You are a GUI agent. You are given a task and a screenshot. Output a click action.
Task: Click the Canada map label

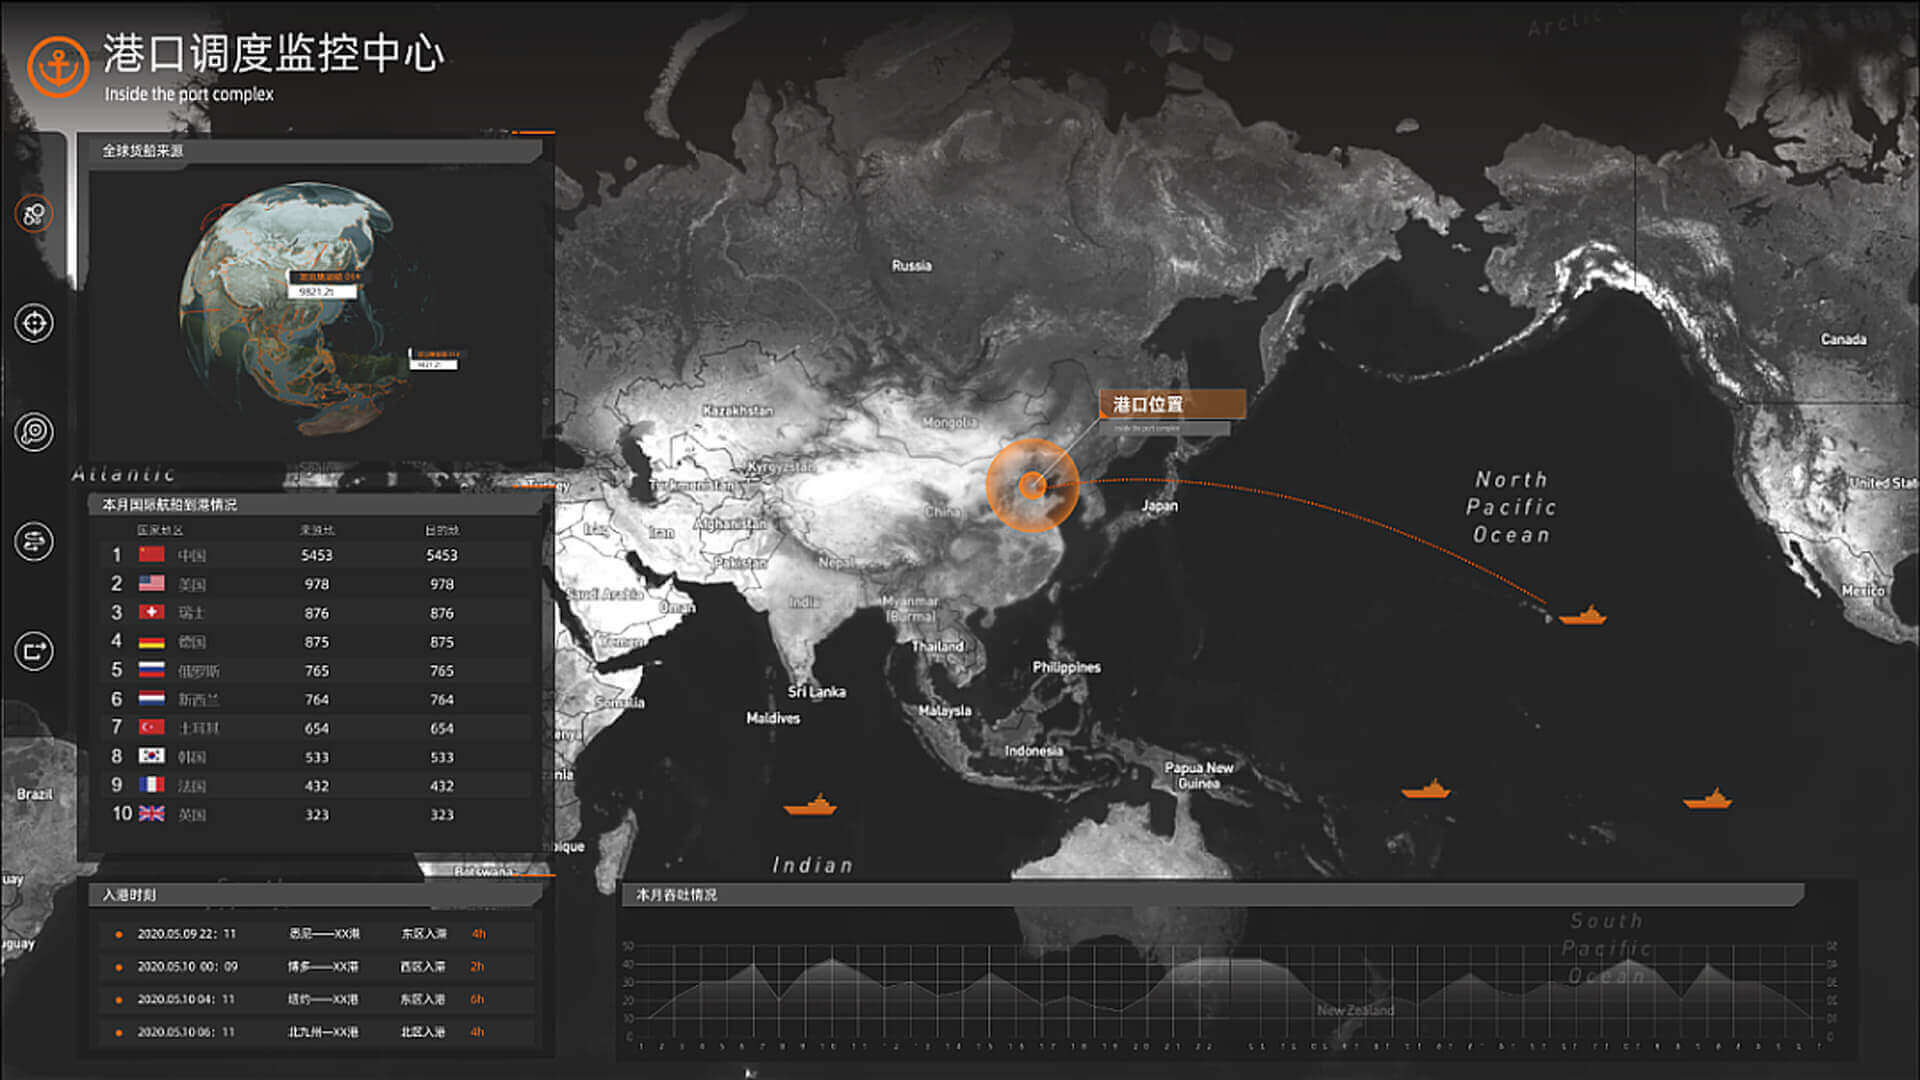[1843, 340]
